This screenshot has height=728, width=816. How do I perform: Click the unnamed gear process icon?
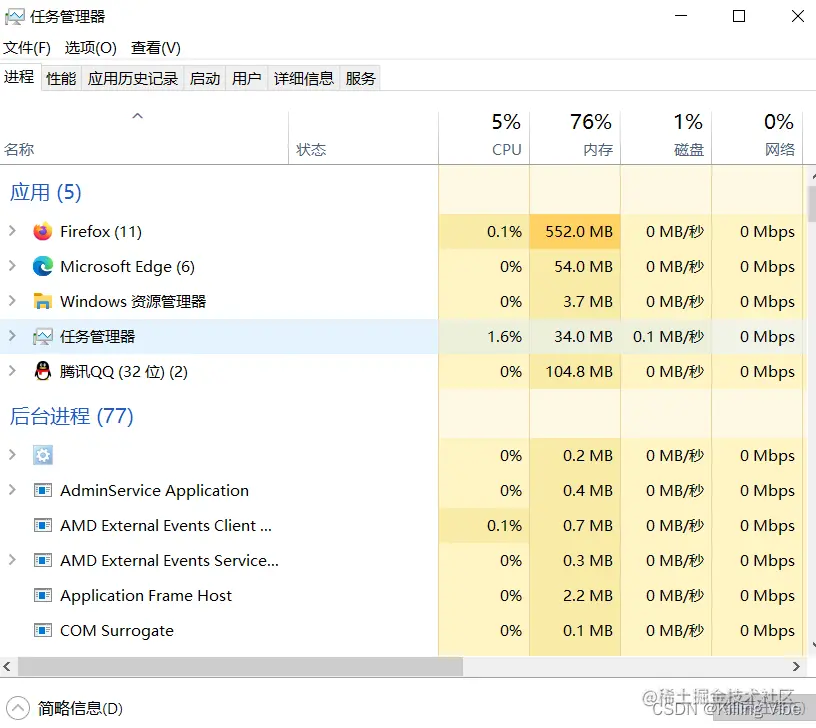pyautogui.click(x=43, y=455)
